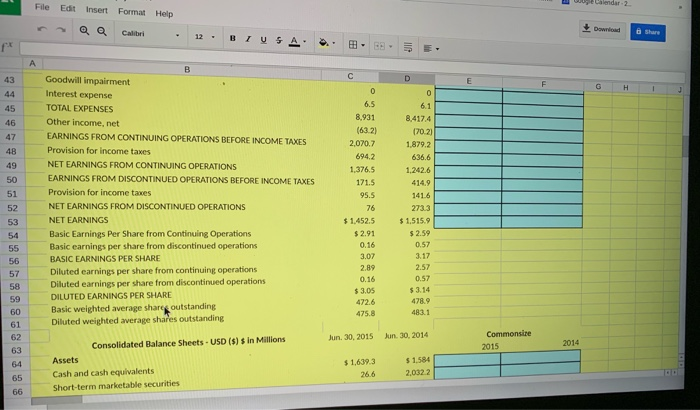Image resolution: width=700 pixels, height=410 pixels.
Task: Open the borders icon
Action: pos(353,44)
